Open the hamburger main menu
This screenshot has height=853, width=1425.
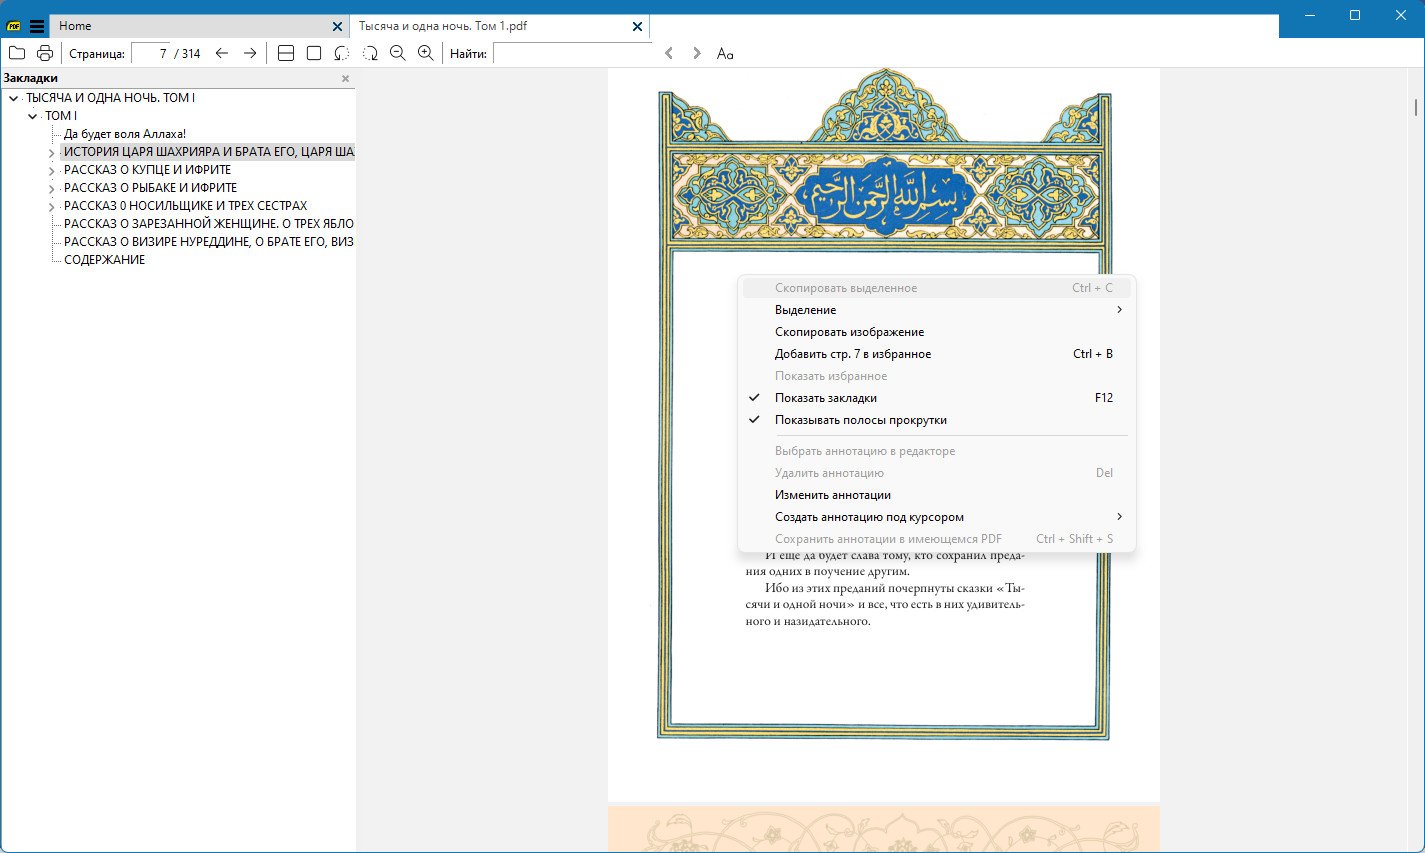[37, 26]
